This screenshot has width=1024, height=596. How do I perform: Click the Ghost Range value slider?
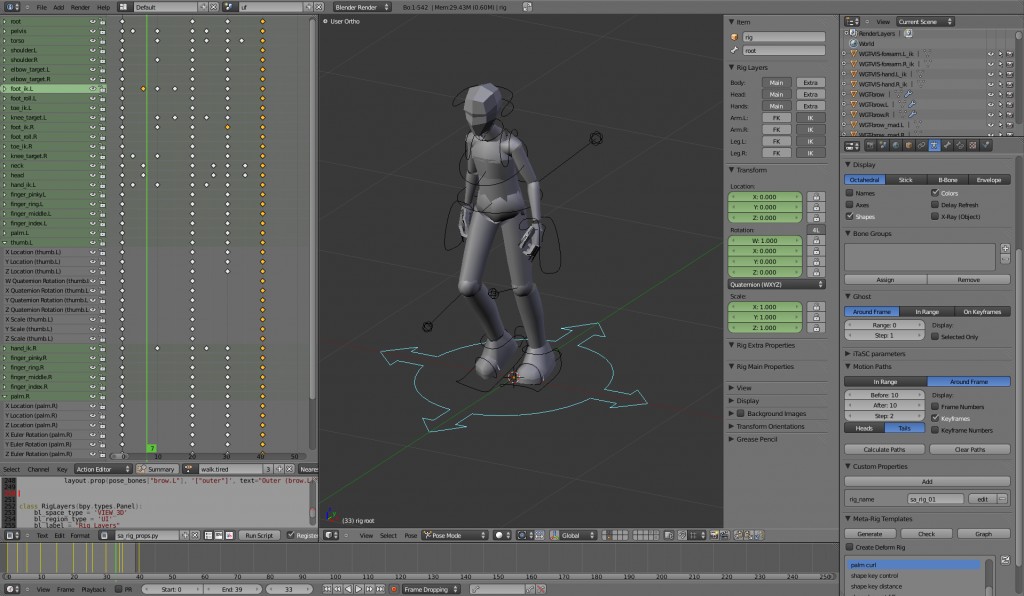(884, 325)
